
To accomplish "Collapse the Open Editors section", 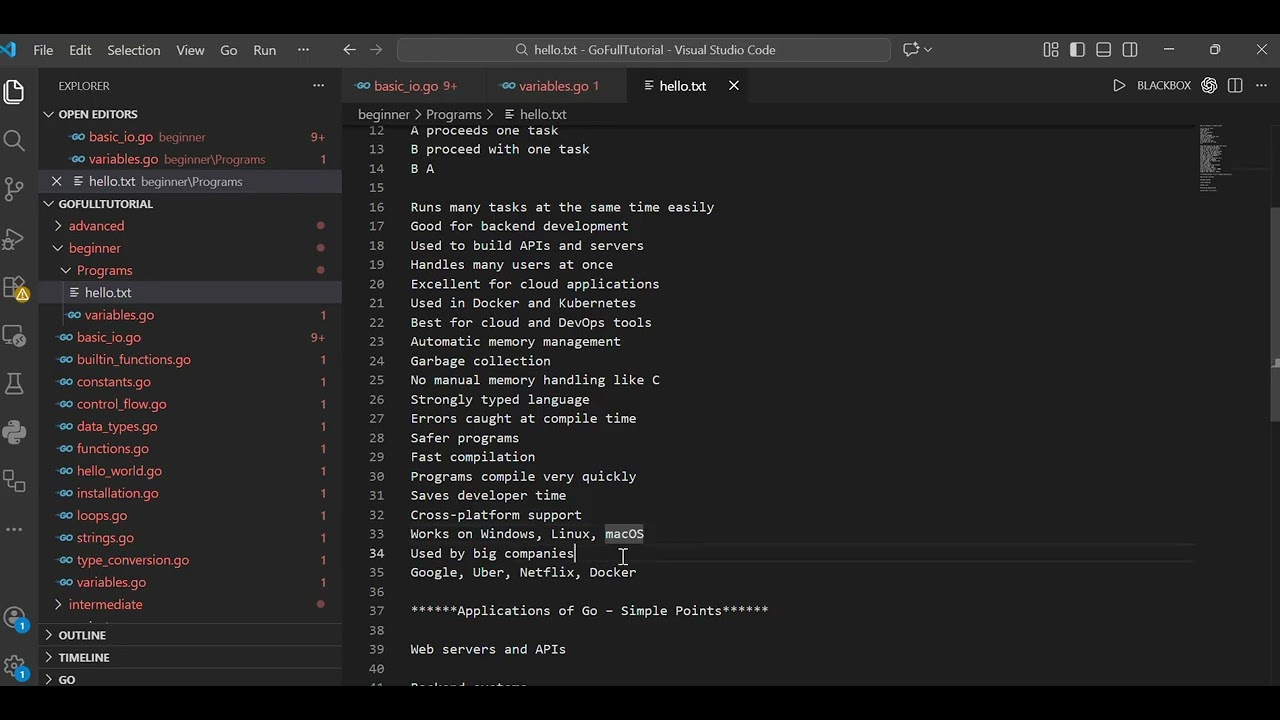I will 96,114.
